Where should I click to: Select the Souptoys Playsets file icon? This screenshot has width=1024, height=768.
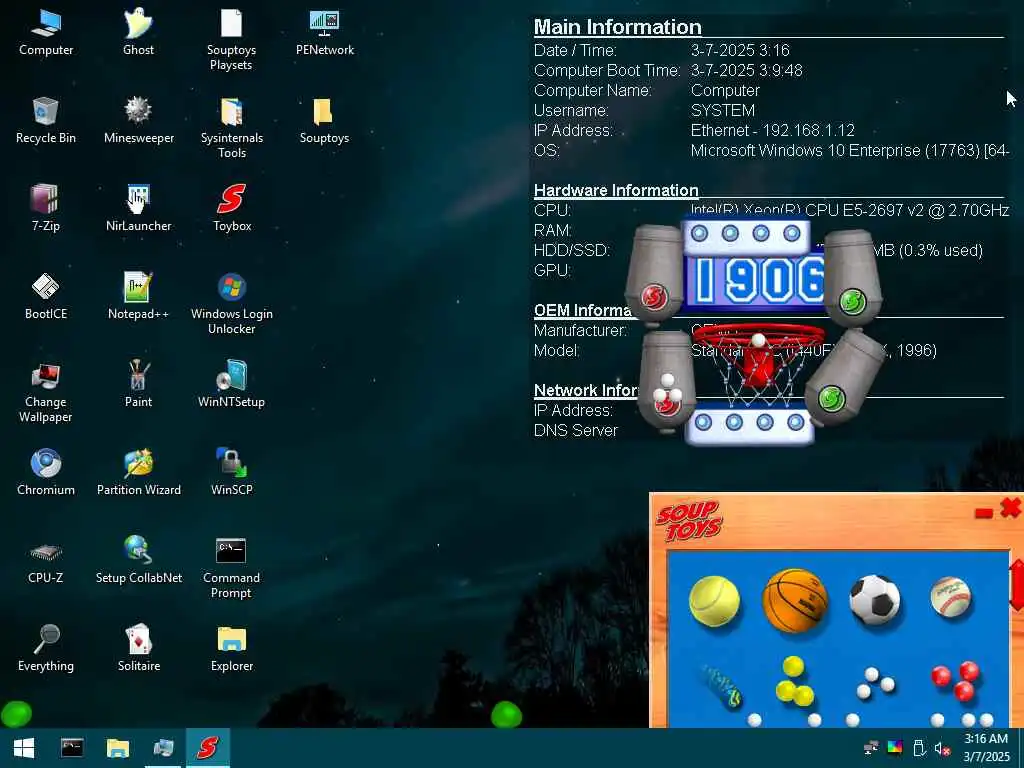[x=231, y=39]
